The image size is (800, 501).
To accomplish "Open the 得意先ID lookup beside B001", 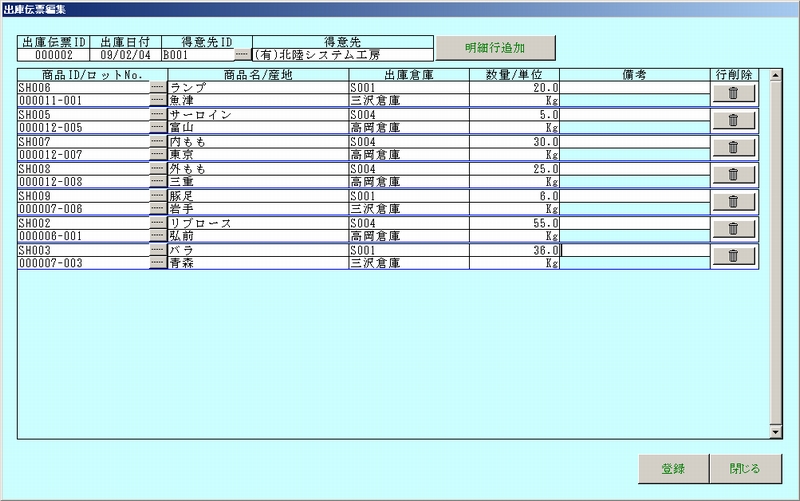I will [x=242, y=55].
